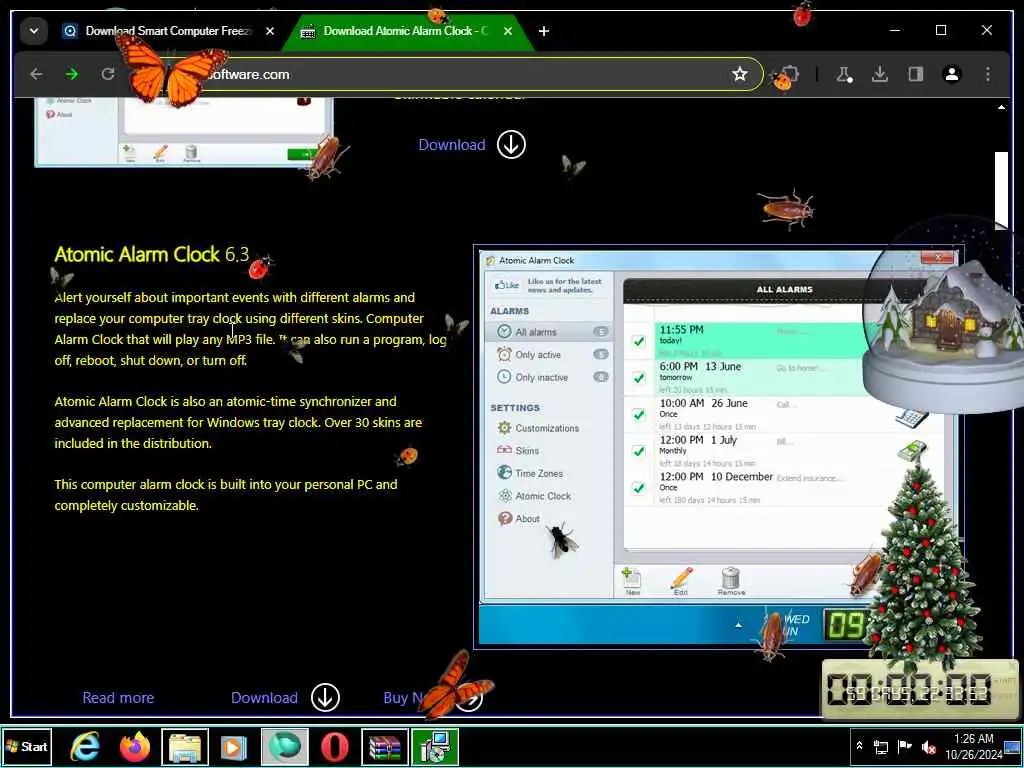Launch Firefox from taskbar

tap(135, 746)
